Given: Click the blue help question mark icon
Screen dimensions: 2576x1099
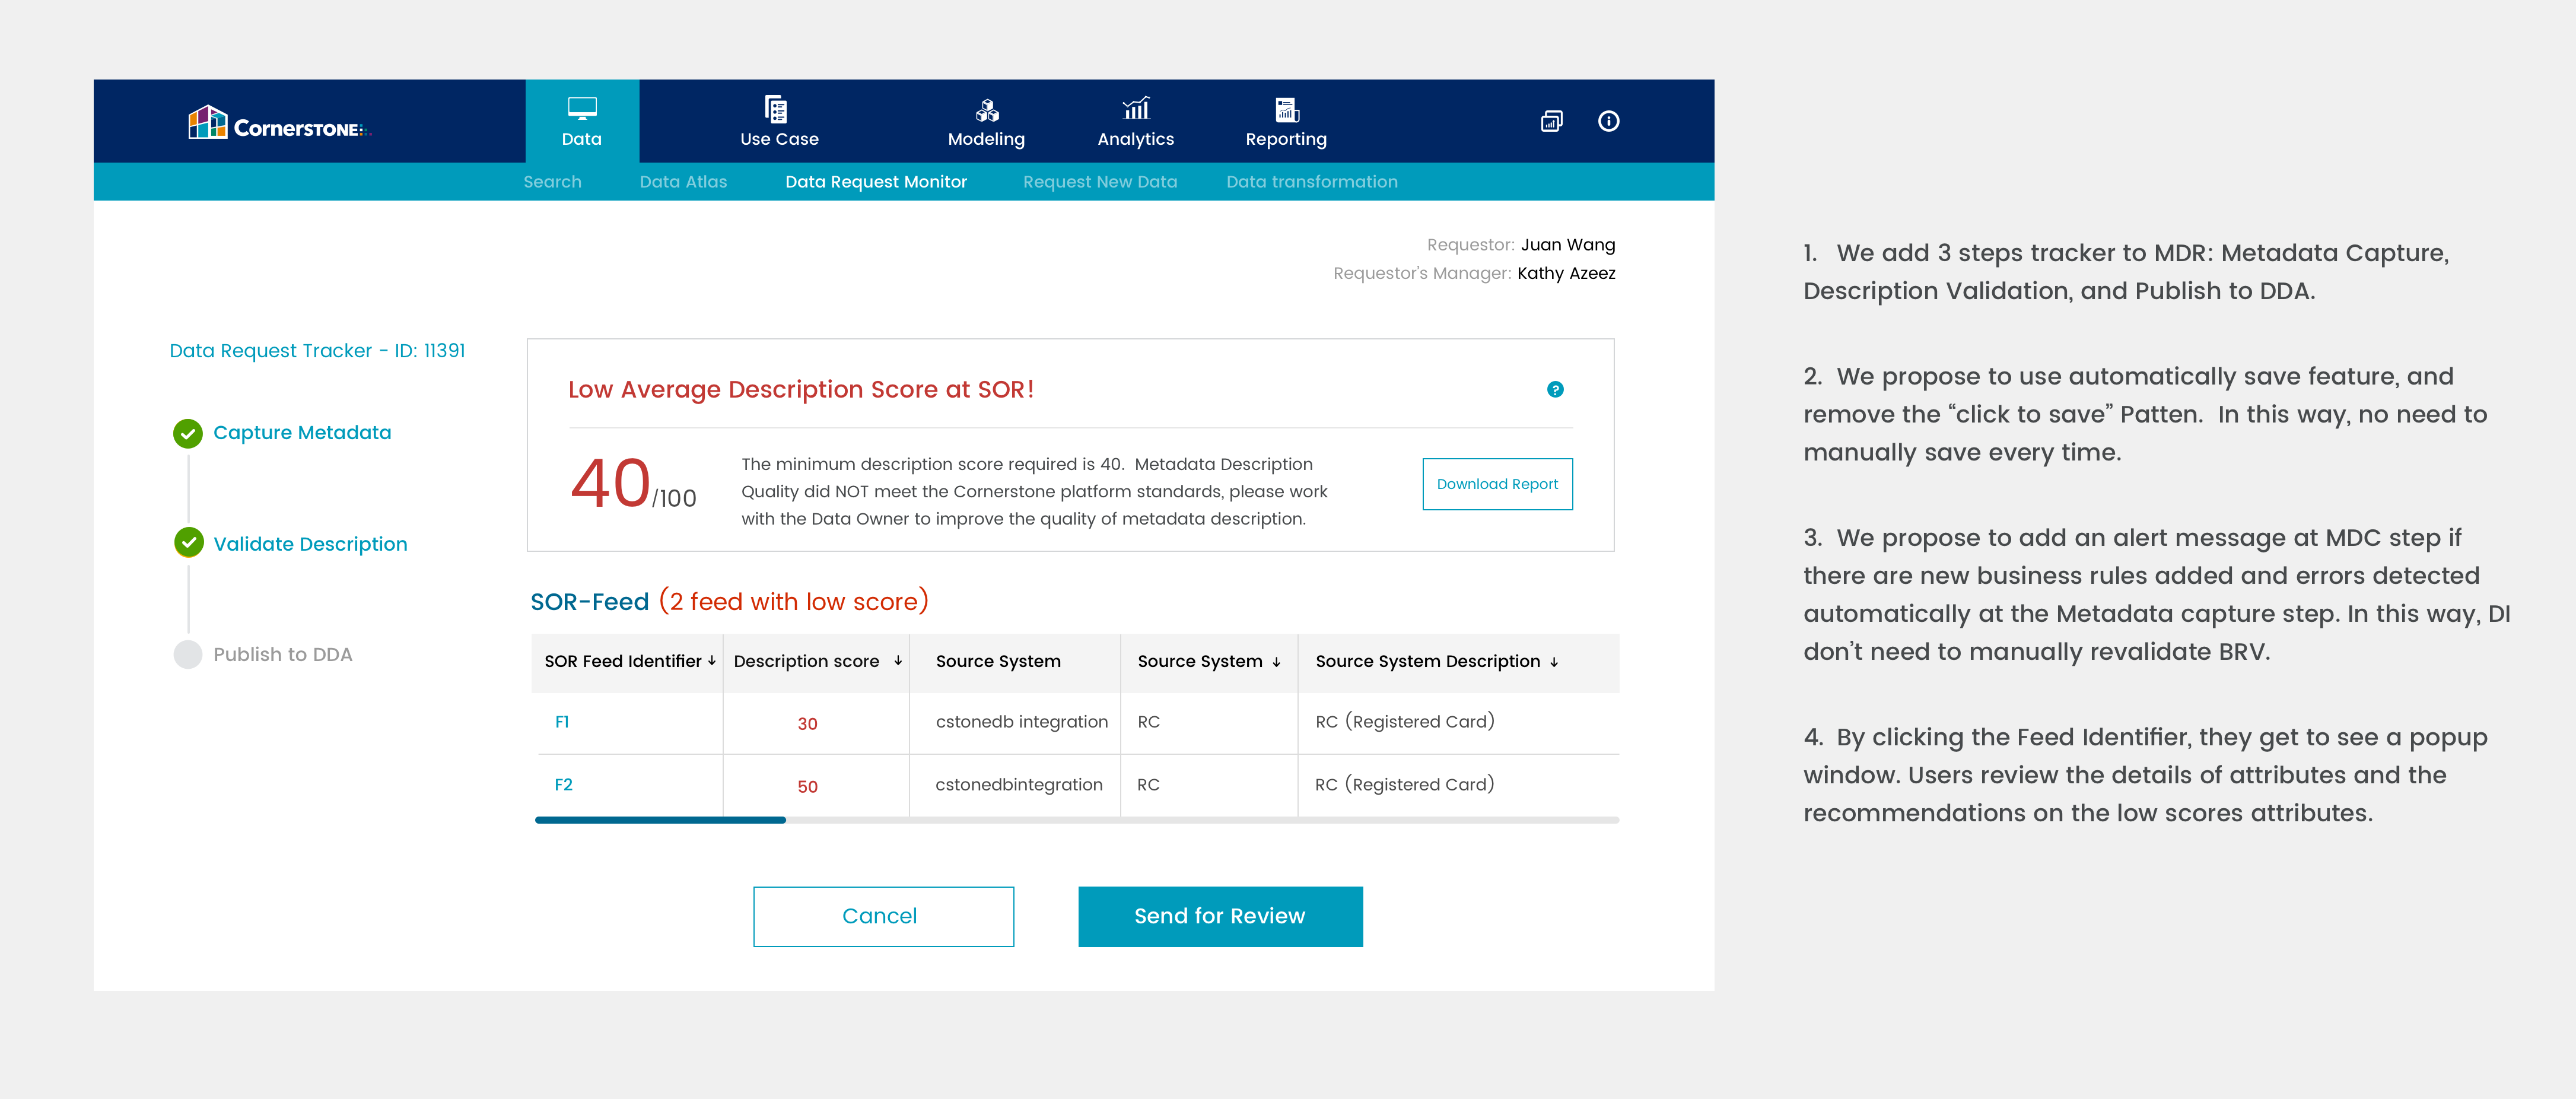Looking at the screenshot, I should [x=1555, y=389].
